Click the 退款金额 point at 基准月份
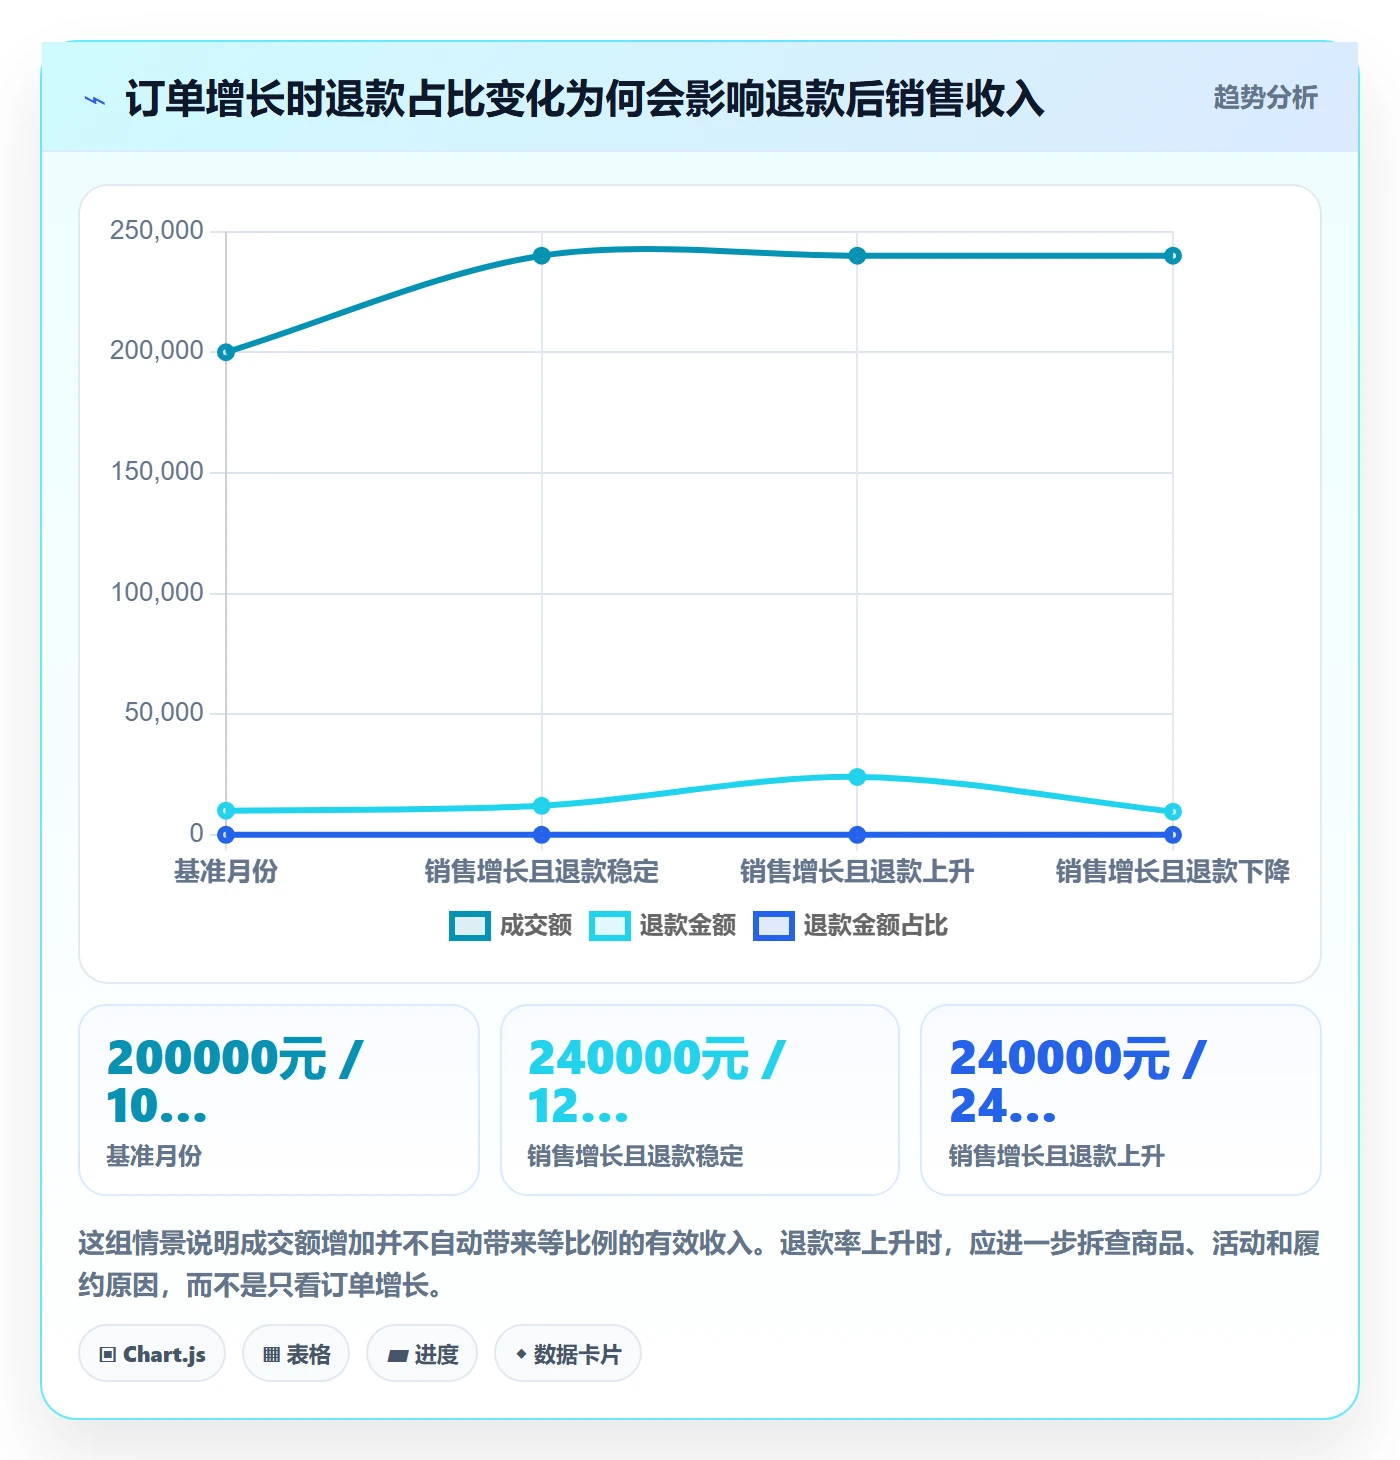Viewport: 1400px width, 1460px height. click(x=226, y=811)
